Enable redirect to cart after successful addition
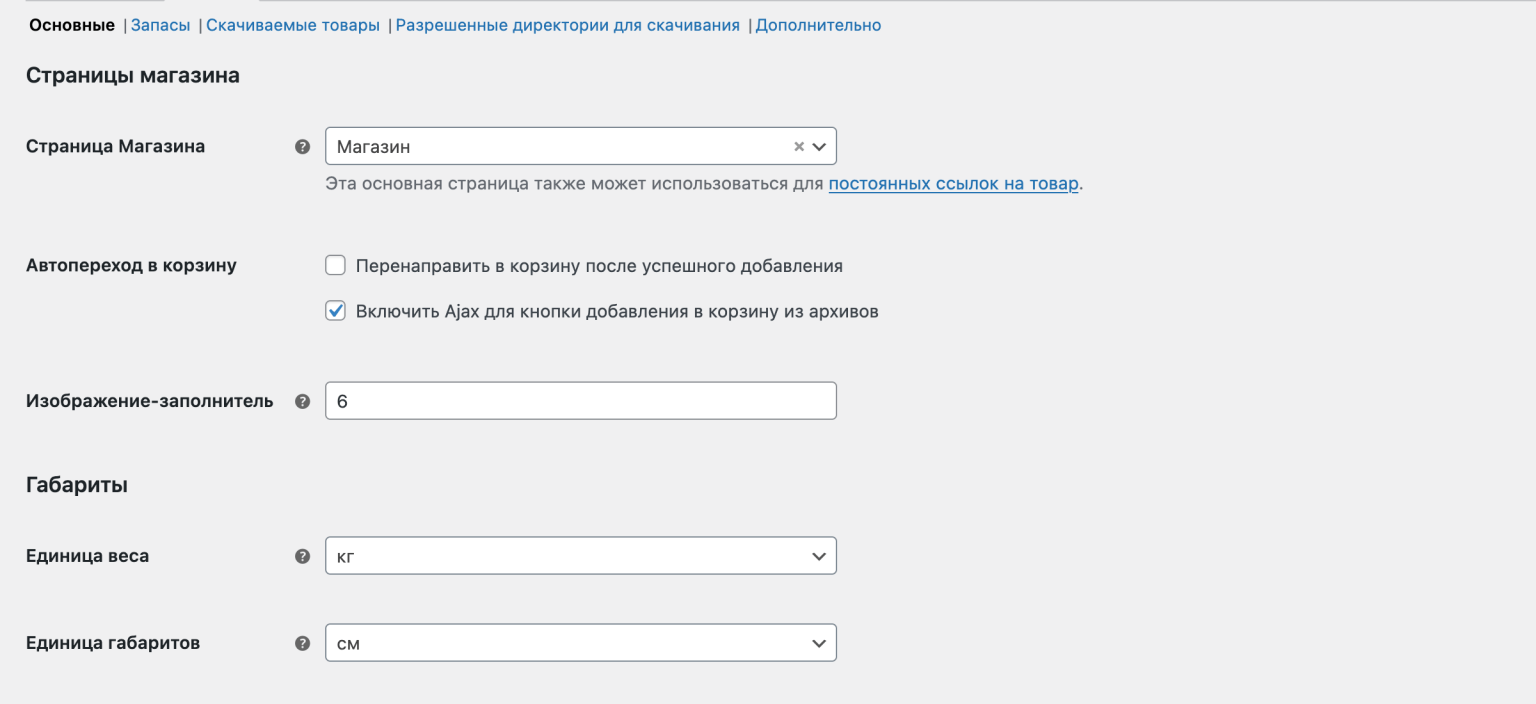 coord(335,265)
